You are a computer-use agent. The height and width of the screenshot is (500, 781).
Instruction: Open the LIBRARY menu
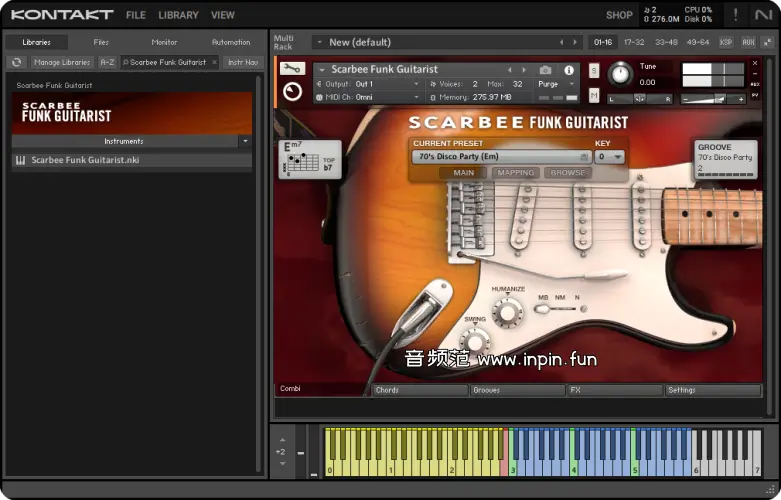(x=178, y=15)
